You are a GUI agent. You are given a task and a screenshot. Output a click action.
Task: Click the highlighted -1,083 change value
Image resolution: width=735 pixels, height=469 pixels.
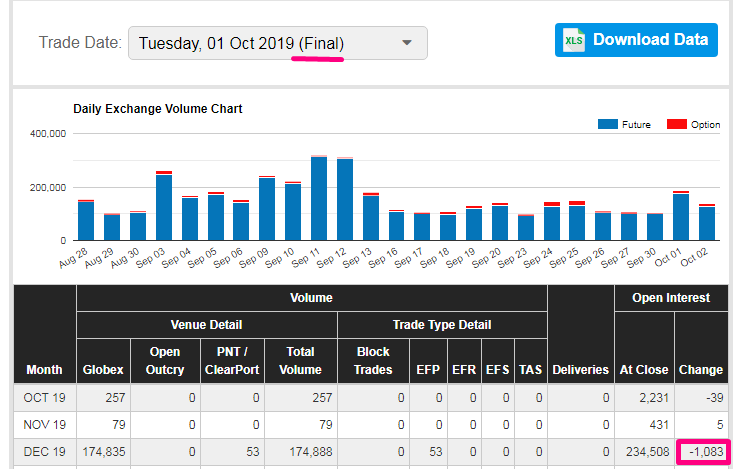[x=701, y=451]
